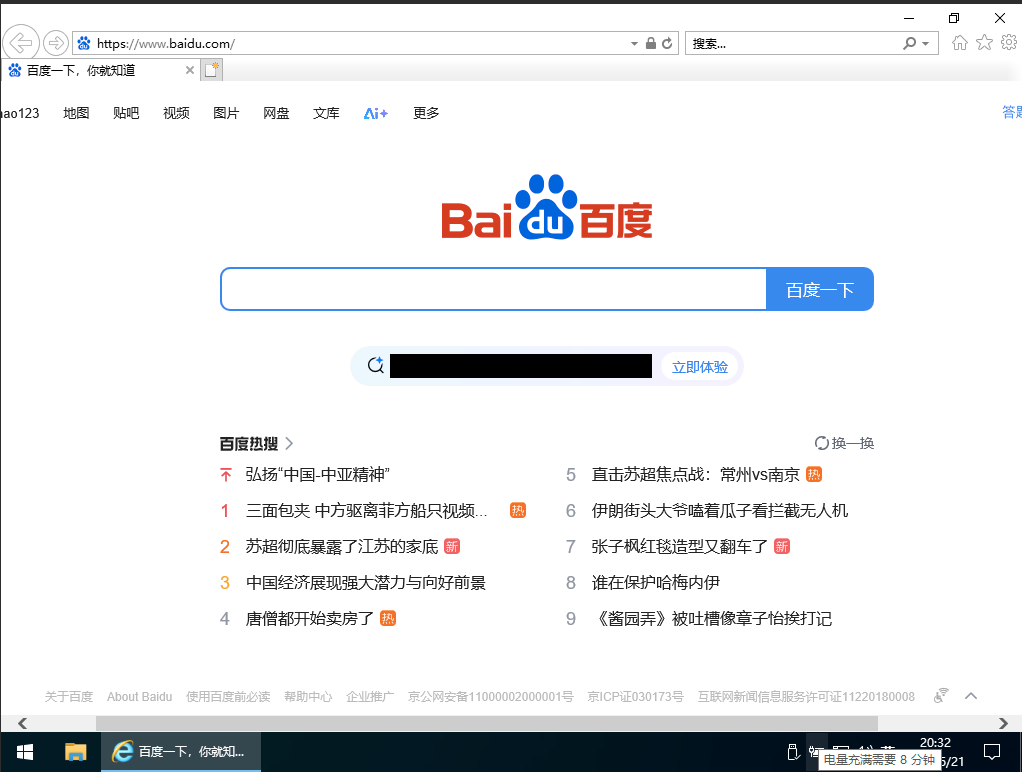Screen dimensions: 1022x772
Task: Click the magnifier icon in the IE search box
Action: pyautogui.click(x=909, y=44)
